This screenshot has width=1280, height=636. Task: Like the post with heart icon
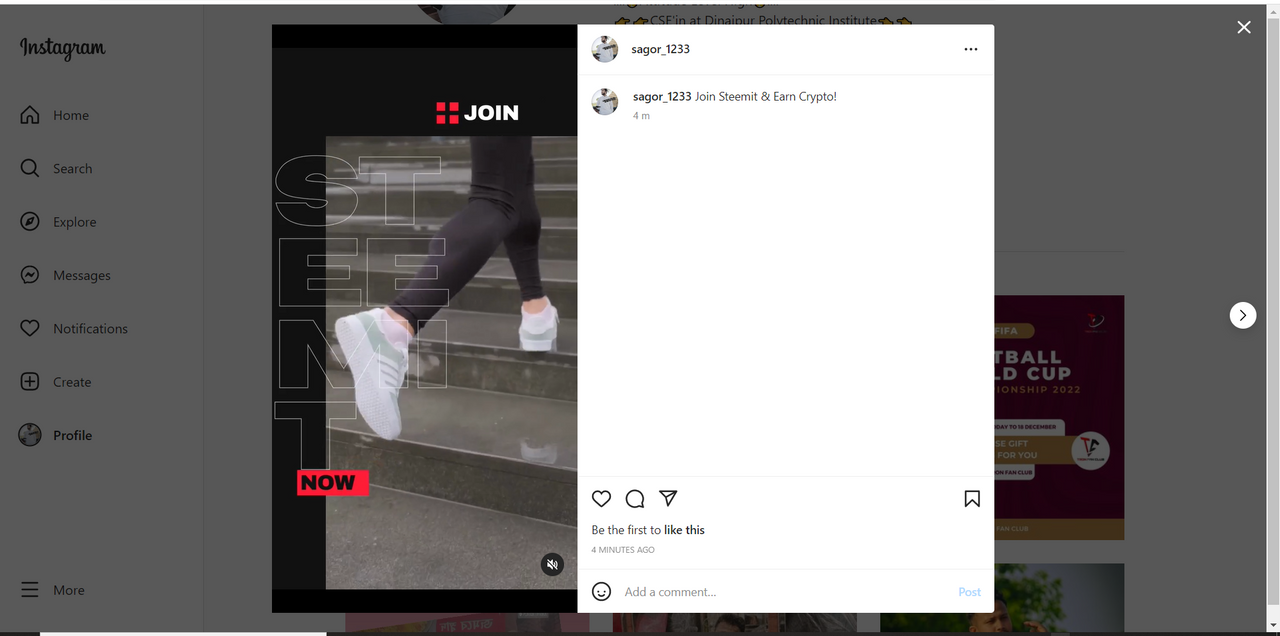(601, 499)
